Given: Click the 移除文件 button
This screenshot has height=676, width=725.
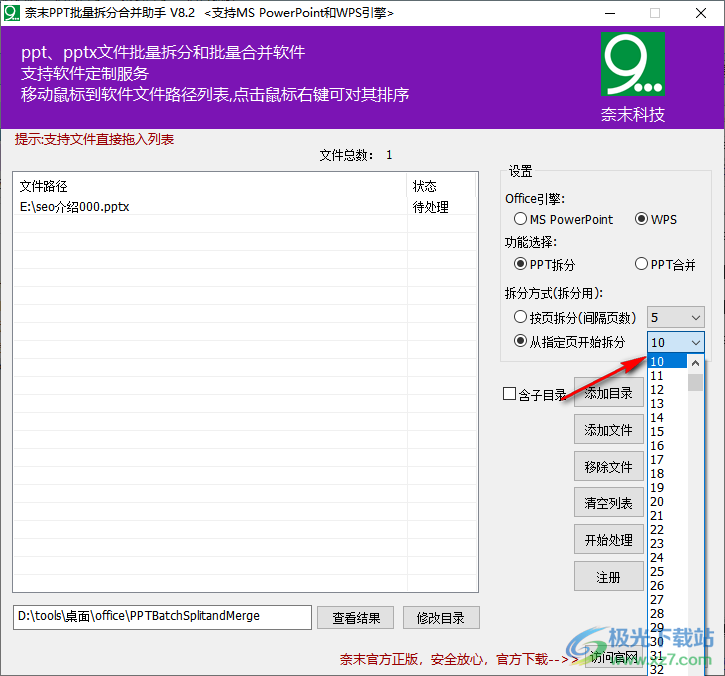Looking at the screenshot, I should [608, 466].
